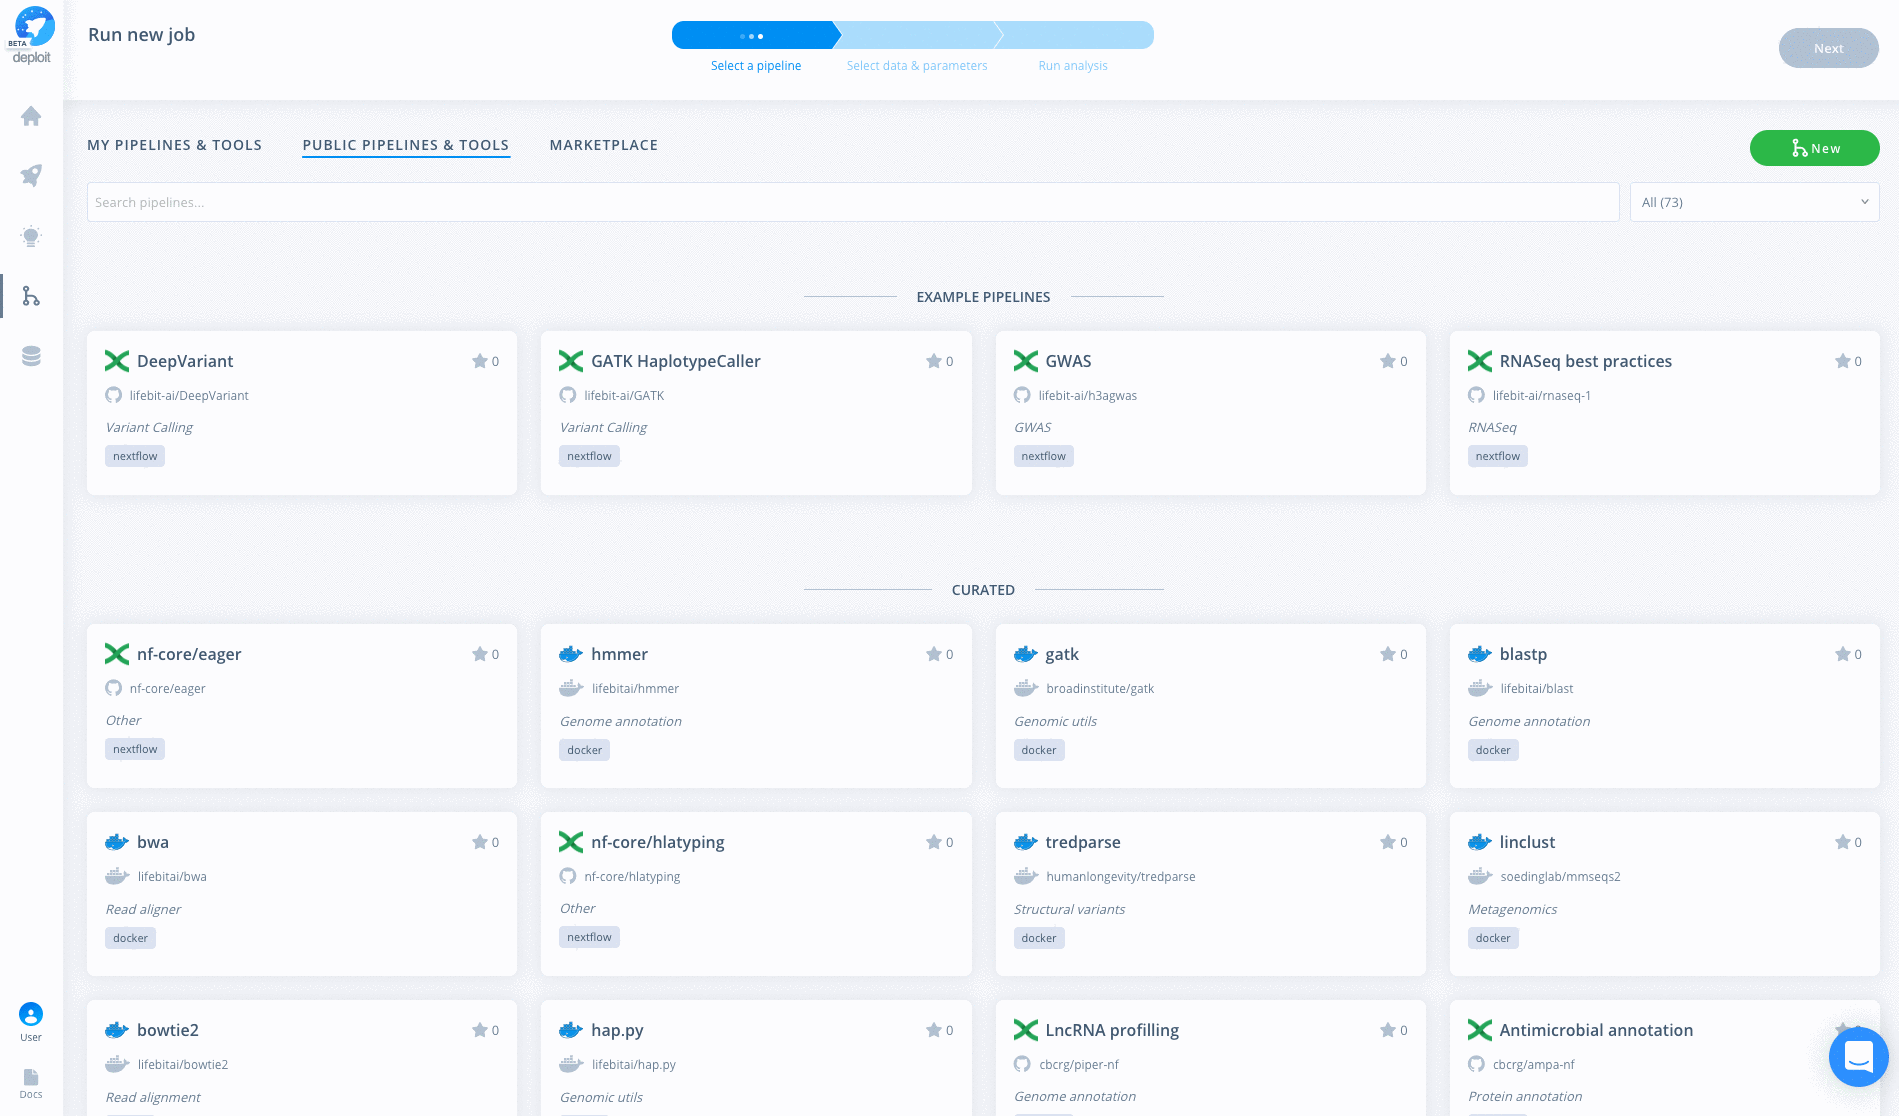Image resolution: width=1899 pixels, height=1116 pixels.
Task: Open broadinstitute/gatk image link
Action: 1100,689
